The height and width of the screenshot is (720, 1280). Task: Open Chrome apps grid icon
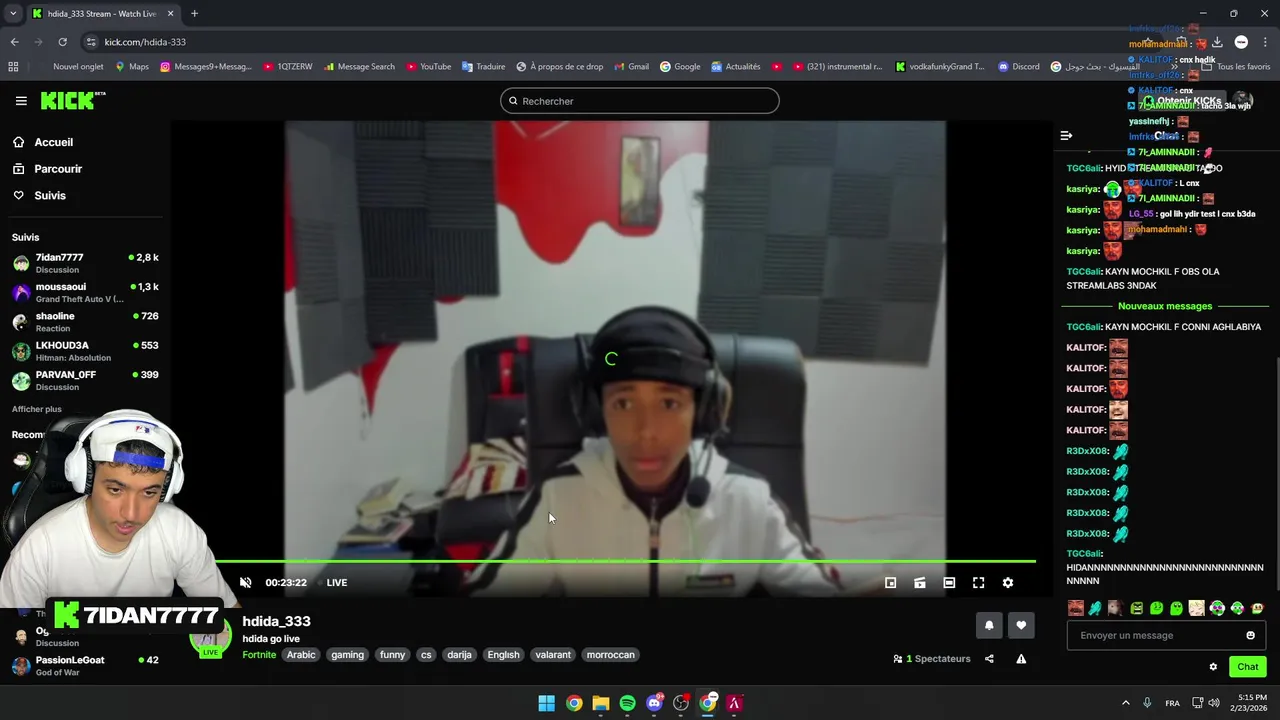[13, 67]
